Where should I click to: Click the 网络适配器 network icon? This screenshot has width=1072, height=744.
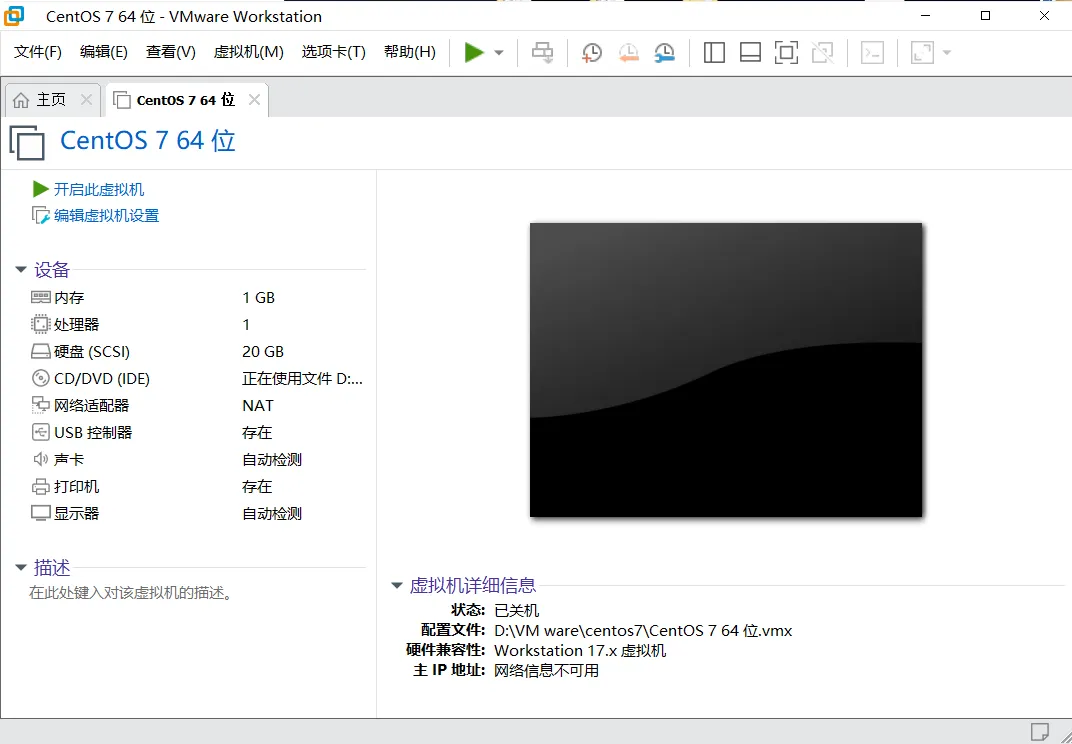40,406
